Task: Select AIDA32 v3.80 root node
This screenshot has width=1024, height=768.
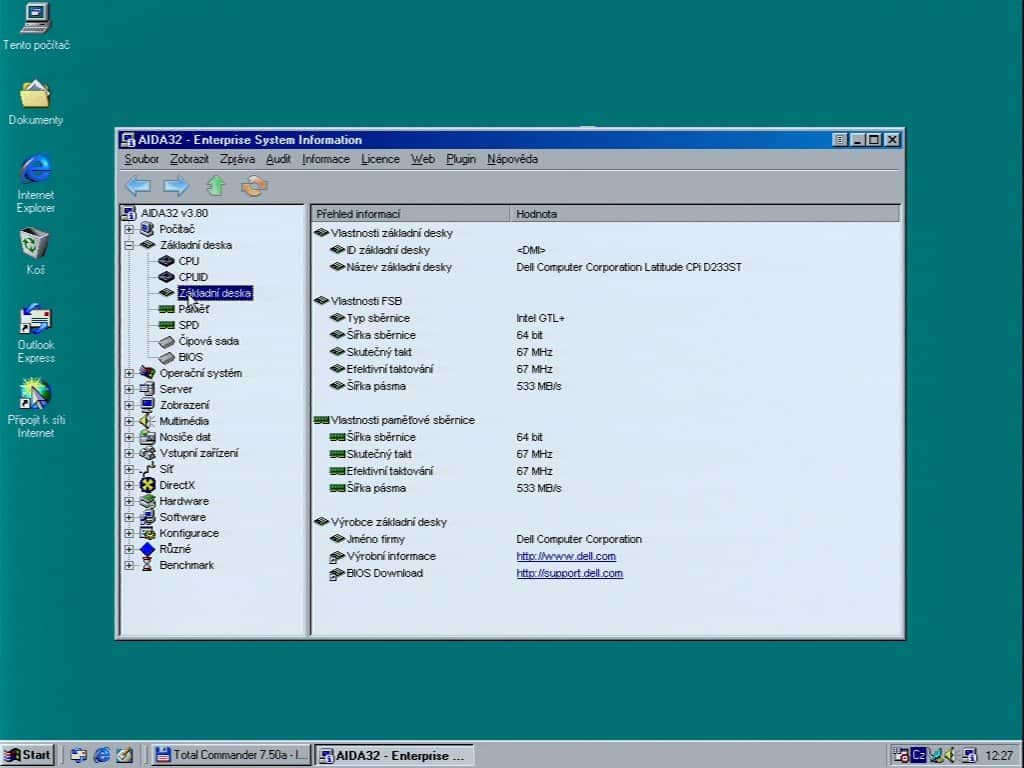Action: point(174,213)
